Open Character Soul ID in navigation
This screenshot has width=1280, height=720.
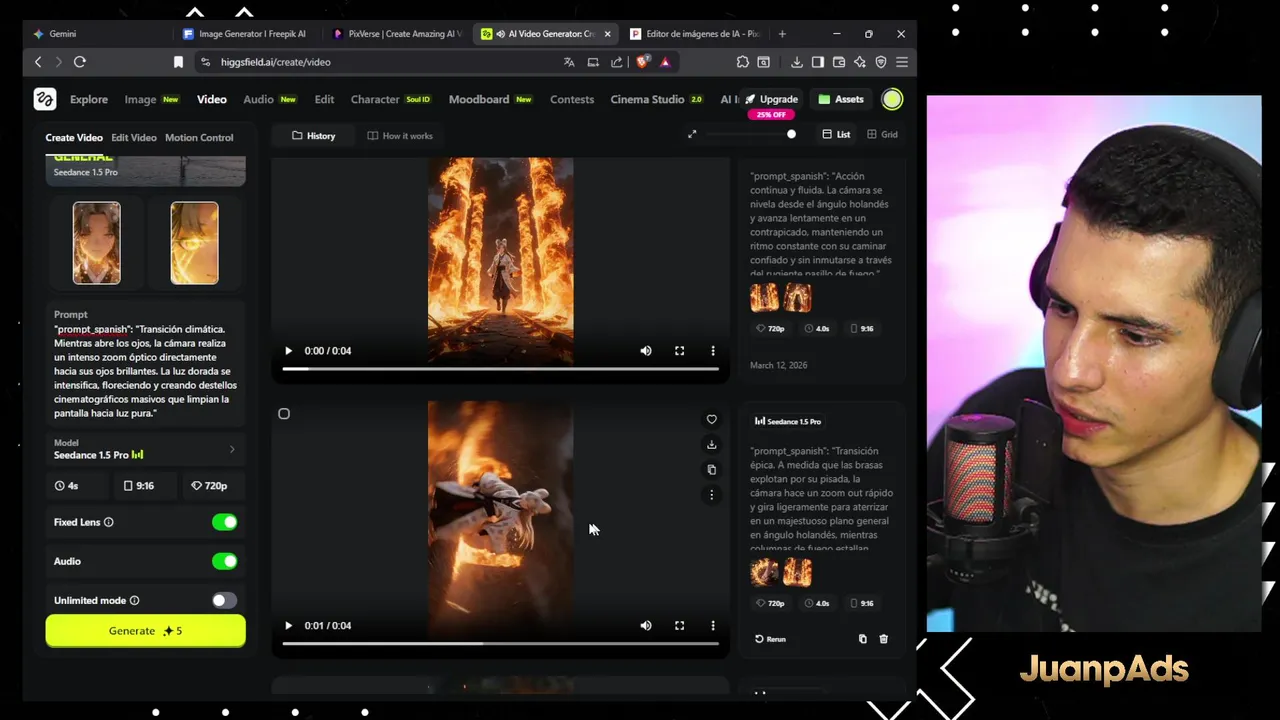coord(390,99)
